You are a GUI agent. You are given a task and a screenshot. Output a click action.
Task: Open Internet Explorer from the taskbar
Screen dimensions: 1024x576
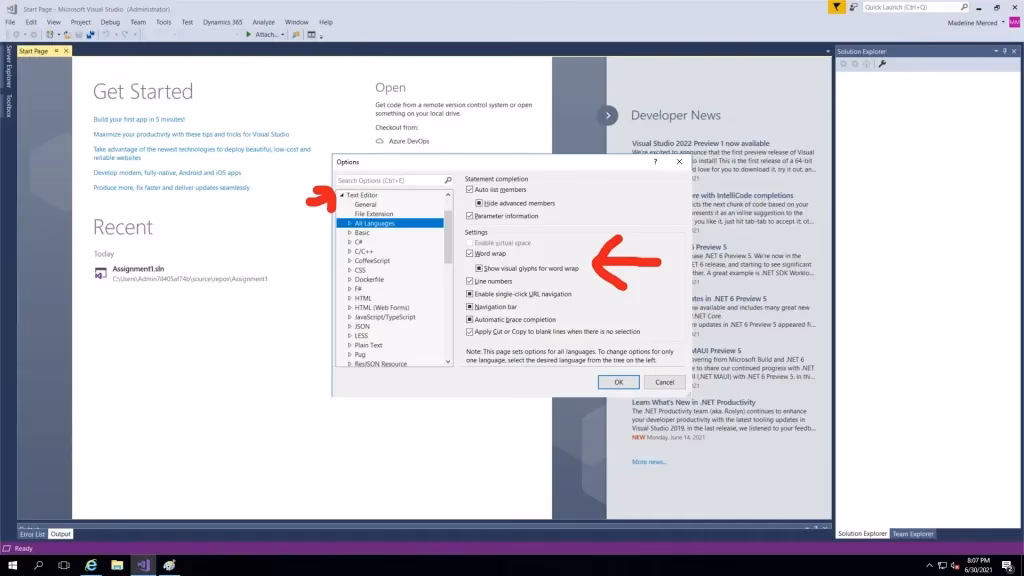(91, 565)
